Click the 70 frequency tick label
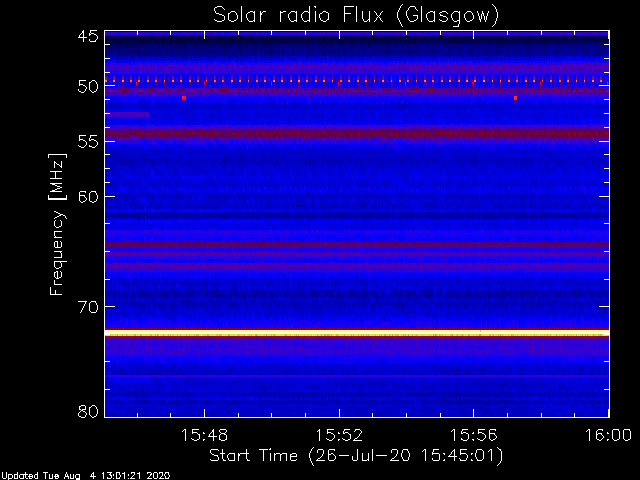640x480 pixels. pos(88,307)
